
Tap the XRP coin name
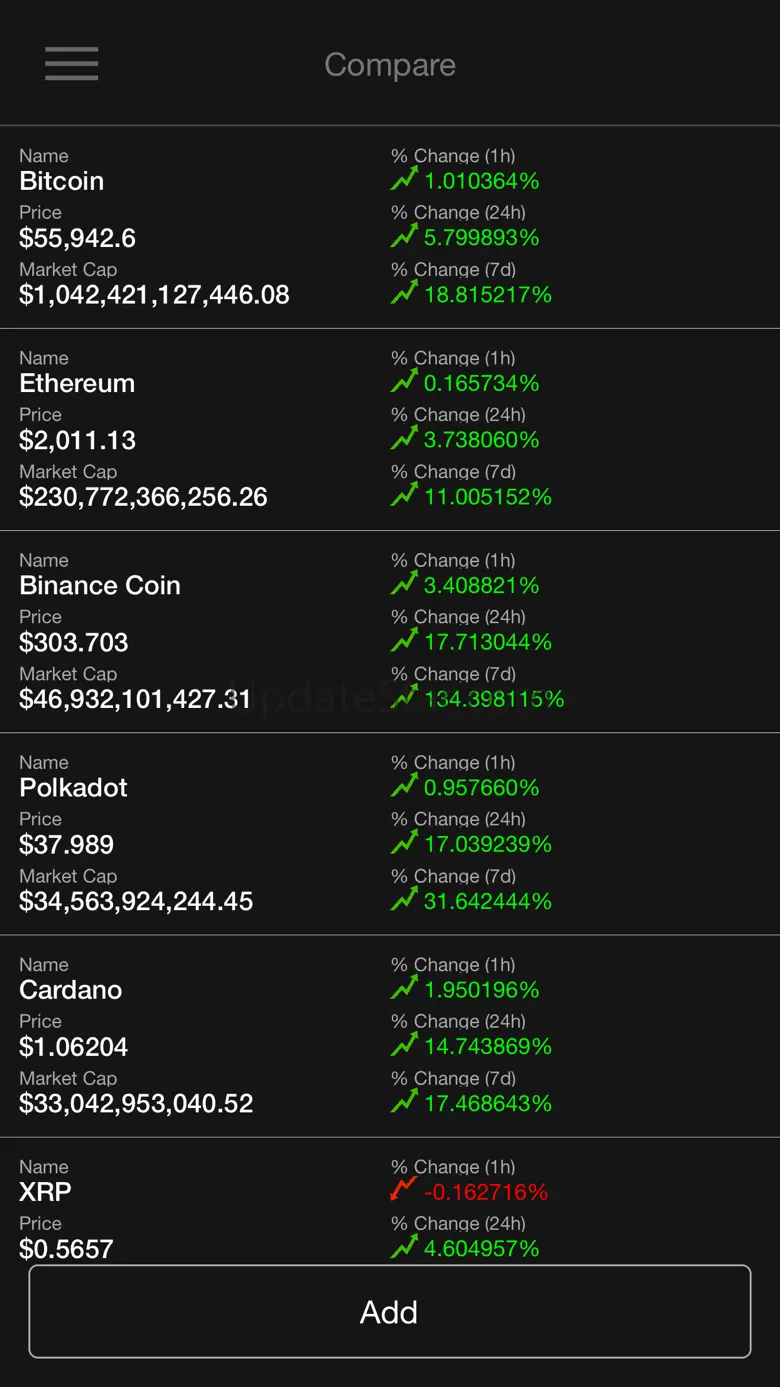(x=46, y=1191)
